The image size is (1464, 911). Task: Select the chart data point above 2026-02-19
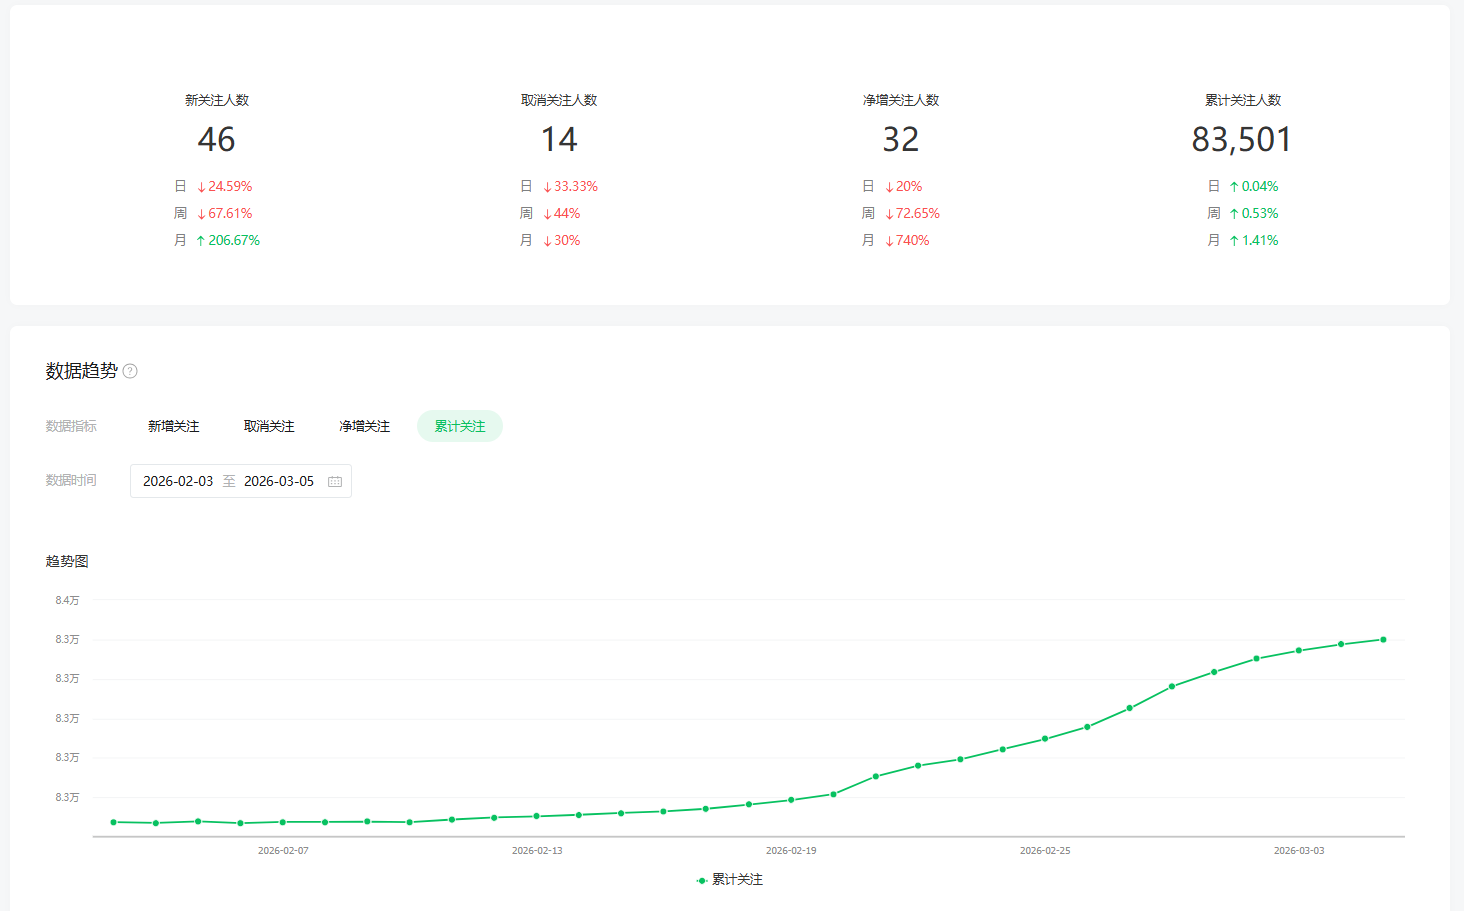791,800
